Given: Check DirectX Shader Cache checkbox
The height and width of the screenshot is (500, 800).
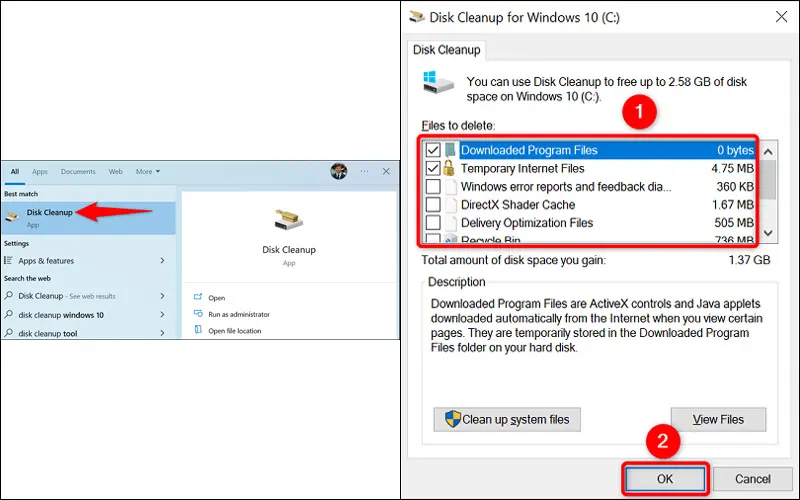Looking at the screenshot, I should pyautogui.click(x=433, y=205).
